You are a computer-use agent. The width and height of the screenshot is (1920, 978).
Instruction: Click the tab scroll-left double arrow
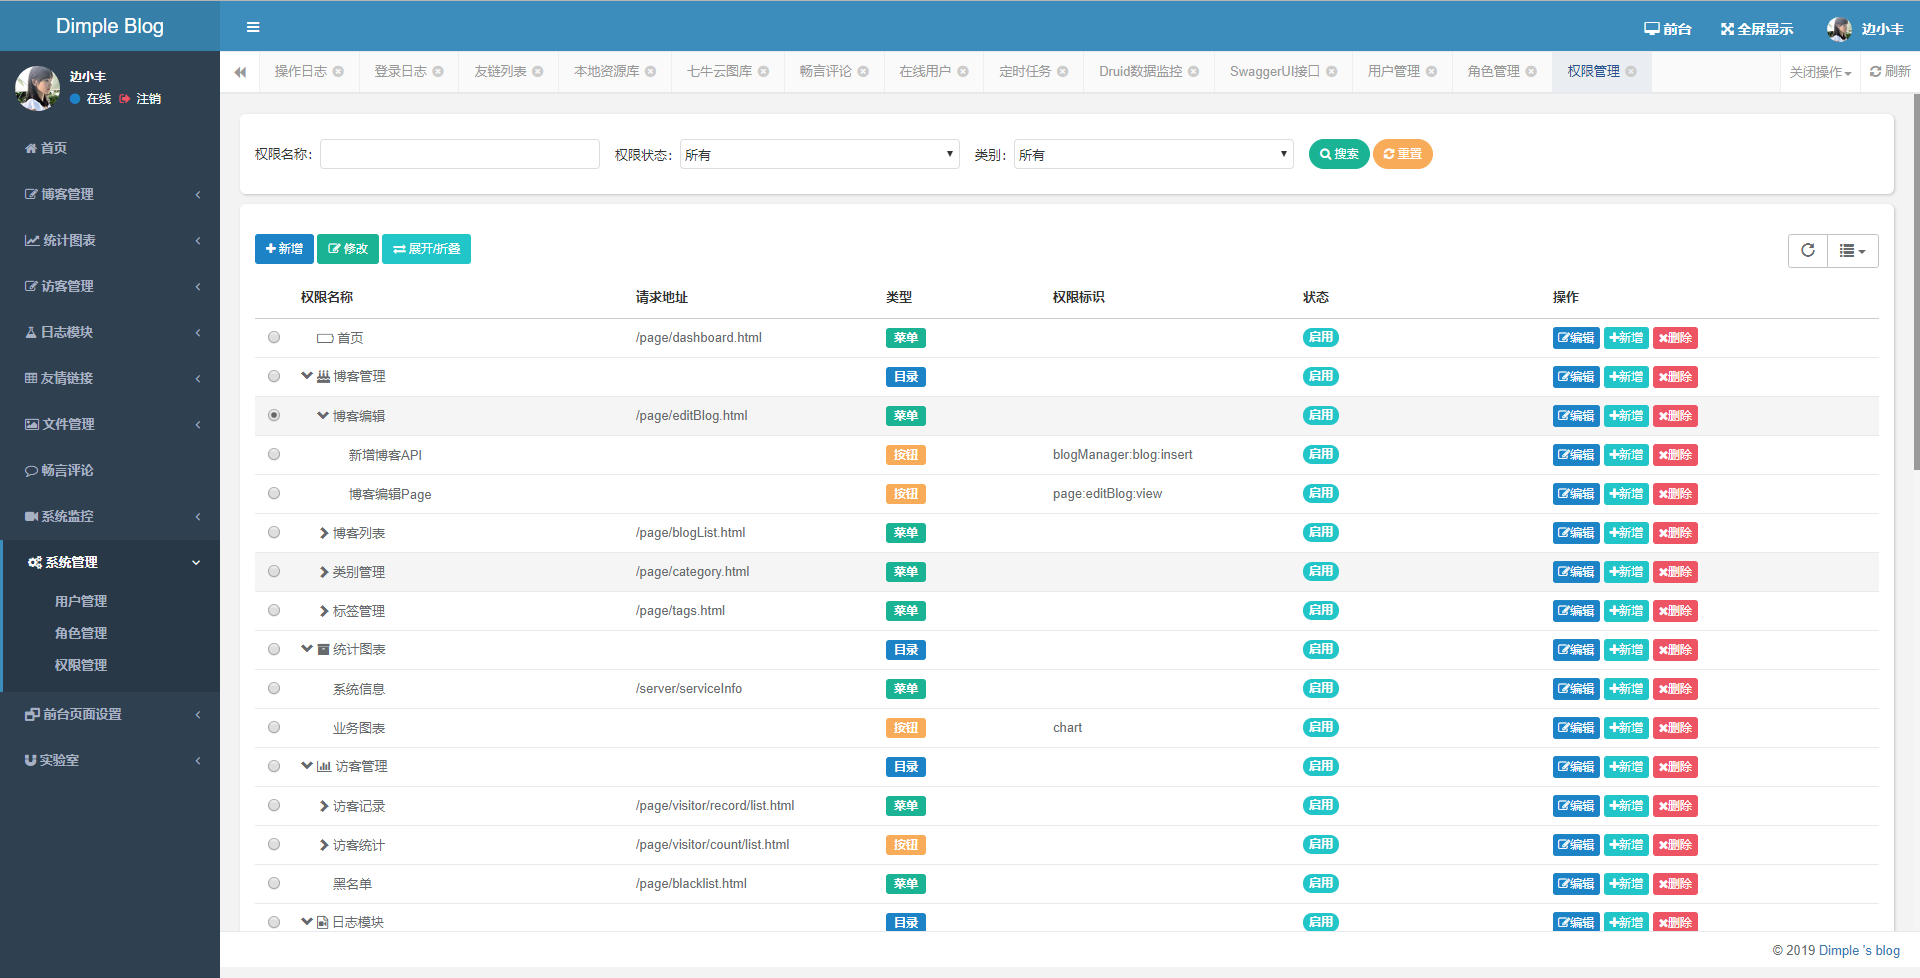tap(240, 72)
